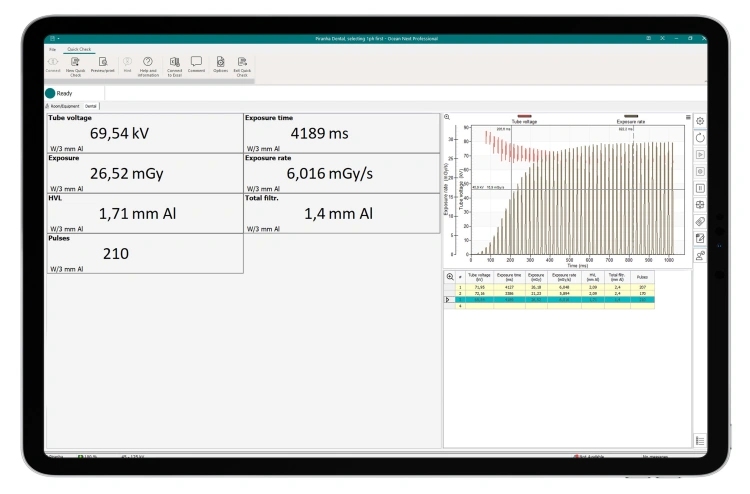The height and width of the screenshot is (494, 750).
Task: Open the chart hamburger menu
Action: click(x=688, y=117)
